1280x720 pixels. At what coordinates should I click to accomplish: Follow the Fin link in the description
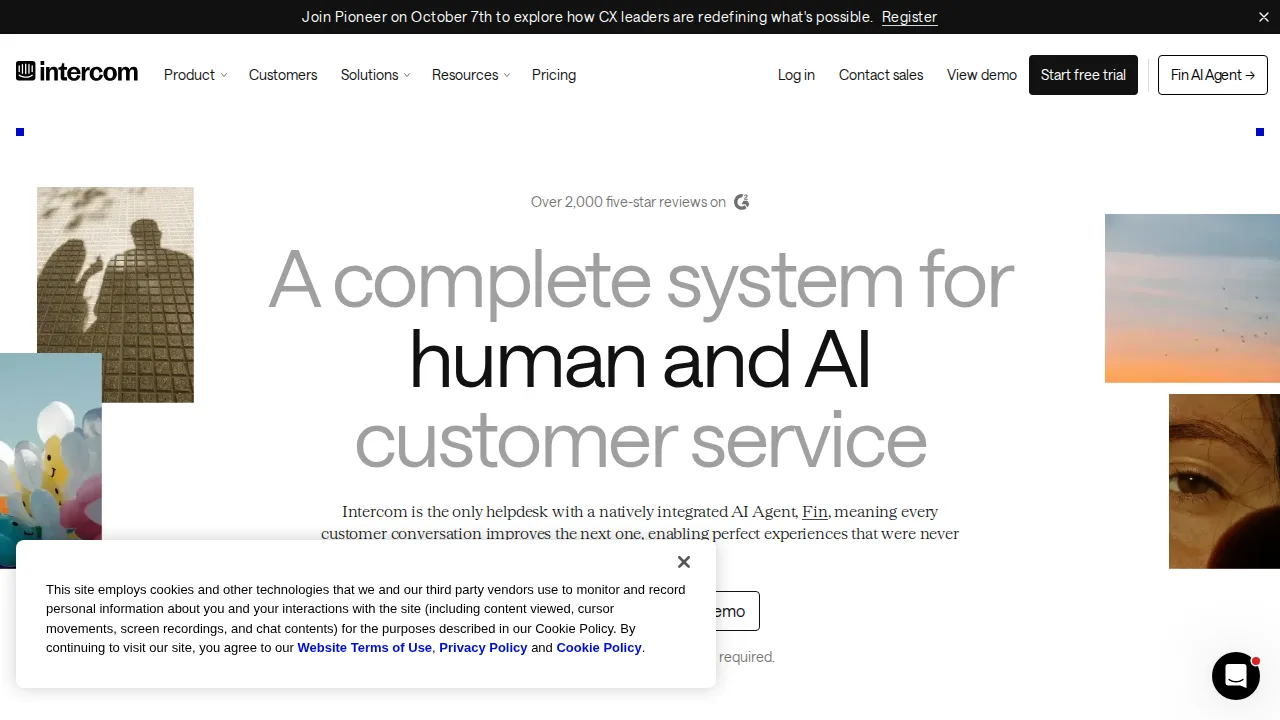815,512
